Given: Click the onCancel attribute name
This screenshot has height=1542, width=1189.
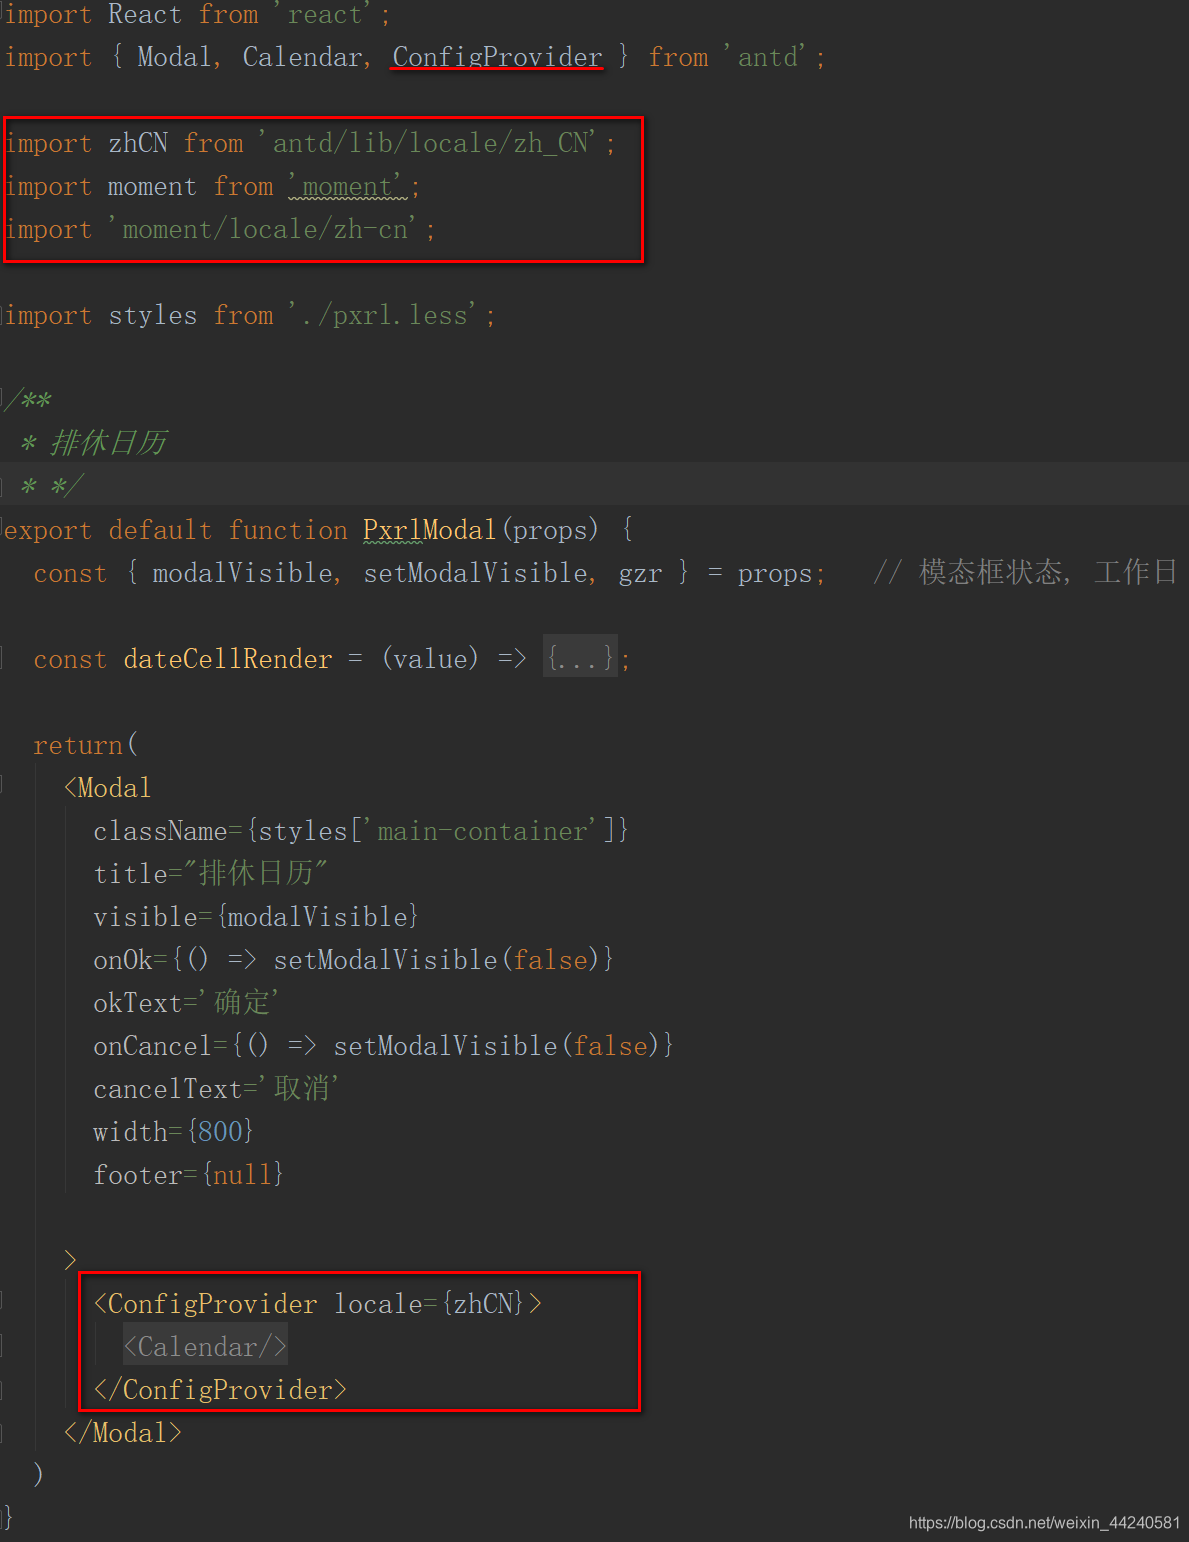Looking at the screenshot, I should tap(152, 1046).
